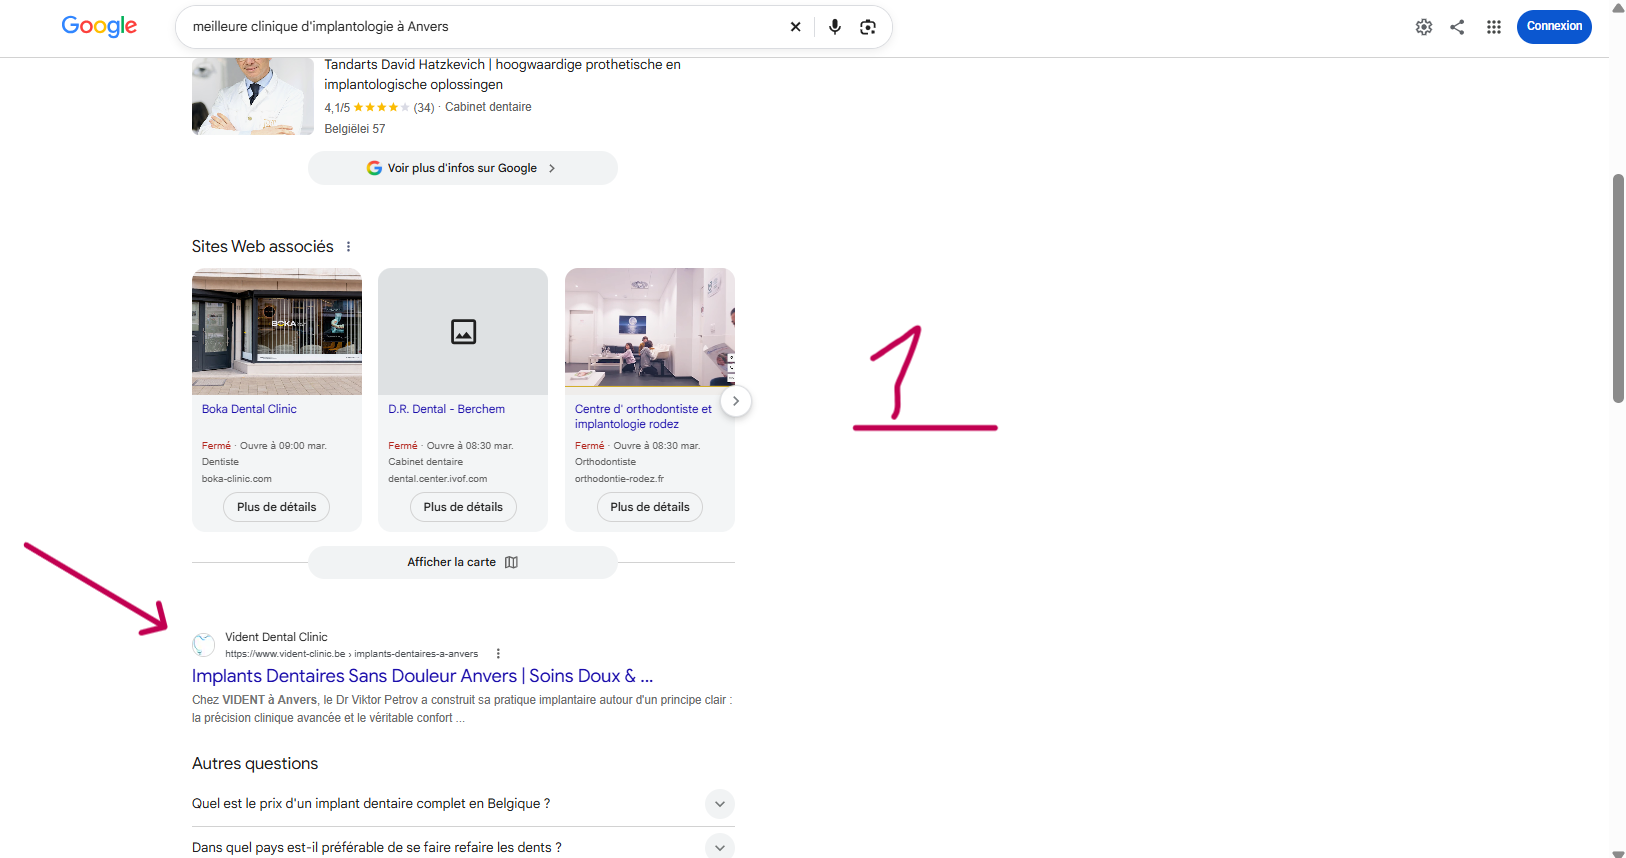The image size is (1626, 858).
Task: Open the Google apps grid
Action: (1494, 27)
